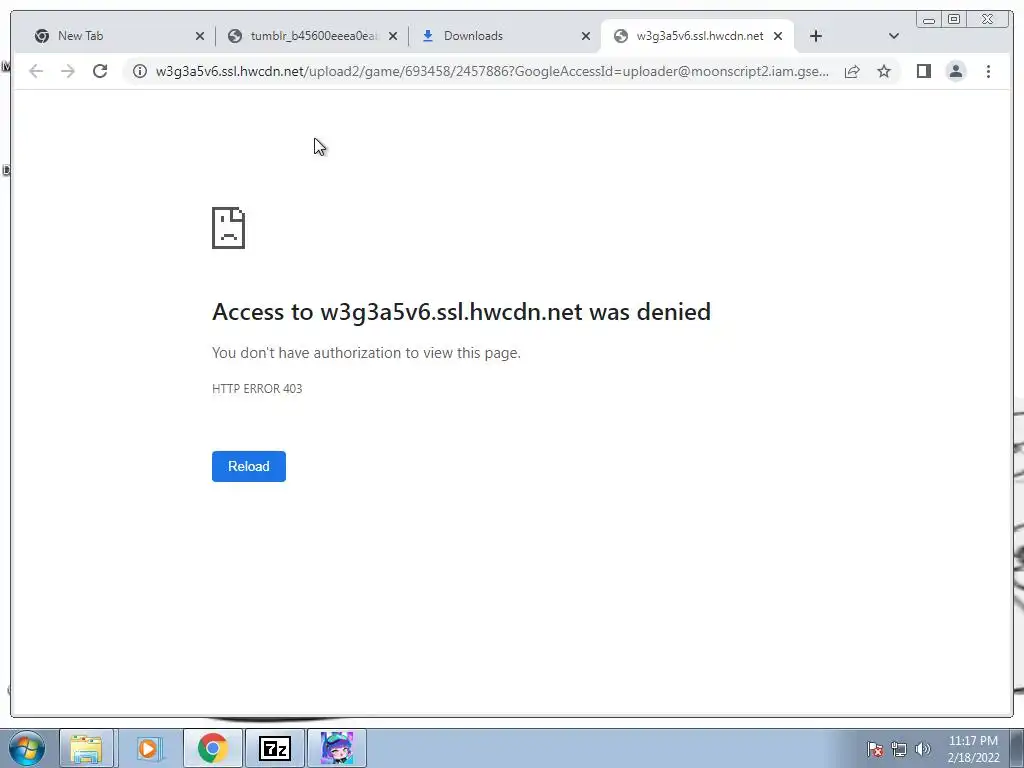This screenshot has width=1024, height=768.
Task: Click the taskbar clock showing 11:17 PM
Action: coord(973,749)
